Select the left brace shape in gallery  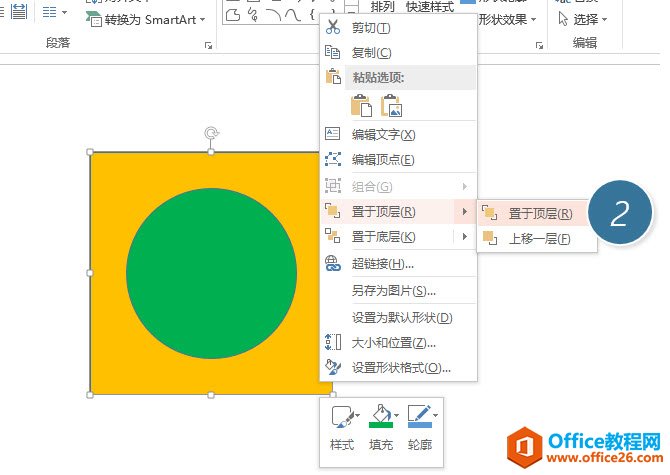[x=312, y=15]
